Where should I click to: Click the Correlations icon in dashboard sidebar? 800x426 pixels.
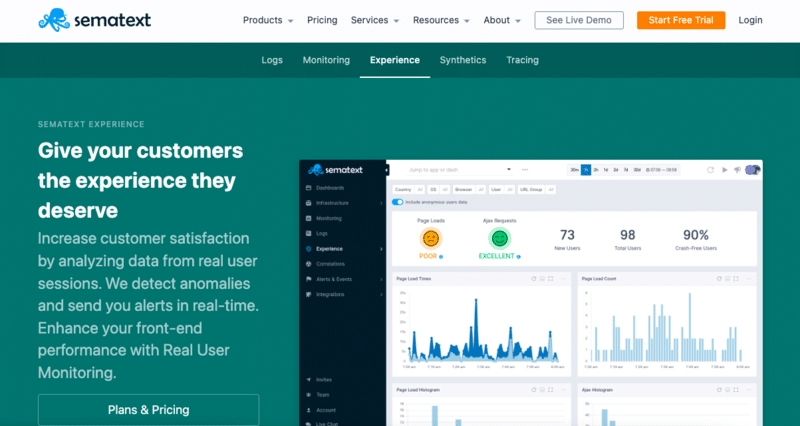tap(308, 264)
